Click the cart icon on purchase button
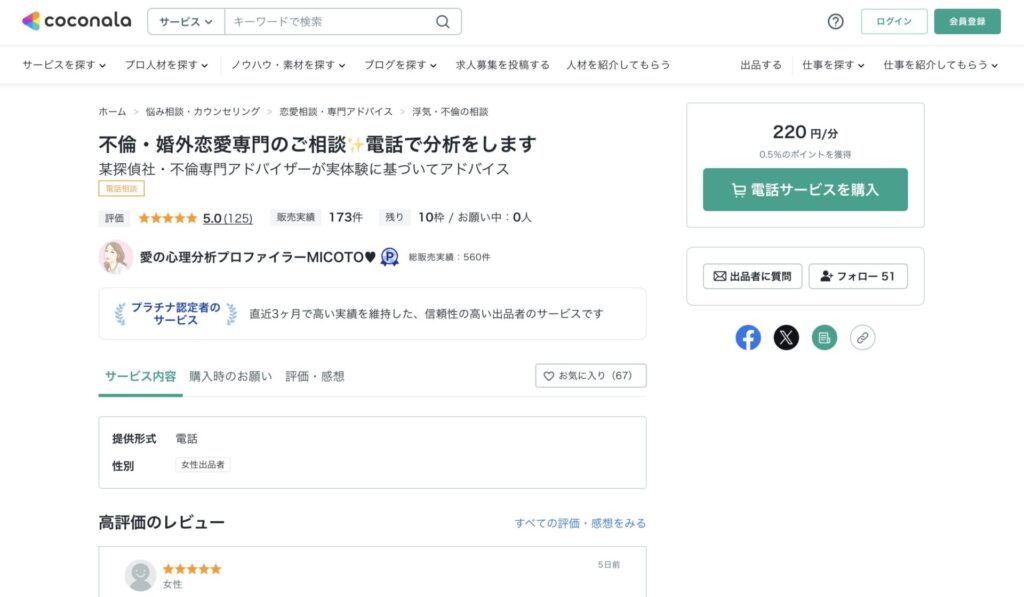Image resolution: width=1024 pixels, height=597 pixels. tap(742, 188)
